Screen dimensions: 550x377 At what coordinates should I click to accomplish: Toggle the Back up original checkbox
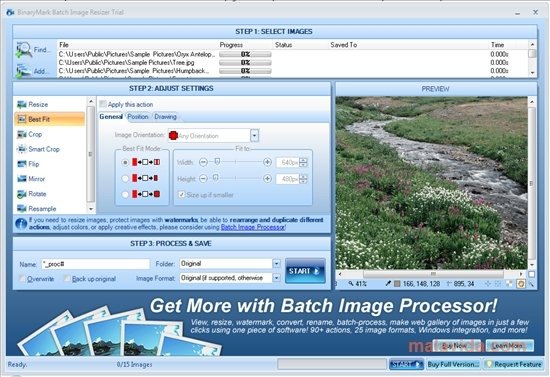(67, 278)
